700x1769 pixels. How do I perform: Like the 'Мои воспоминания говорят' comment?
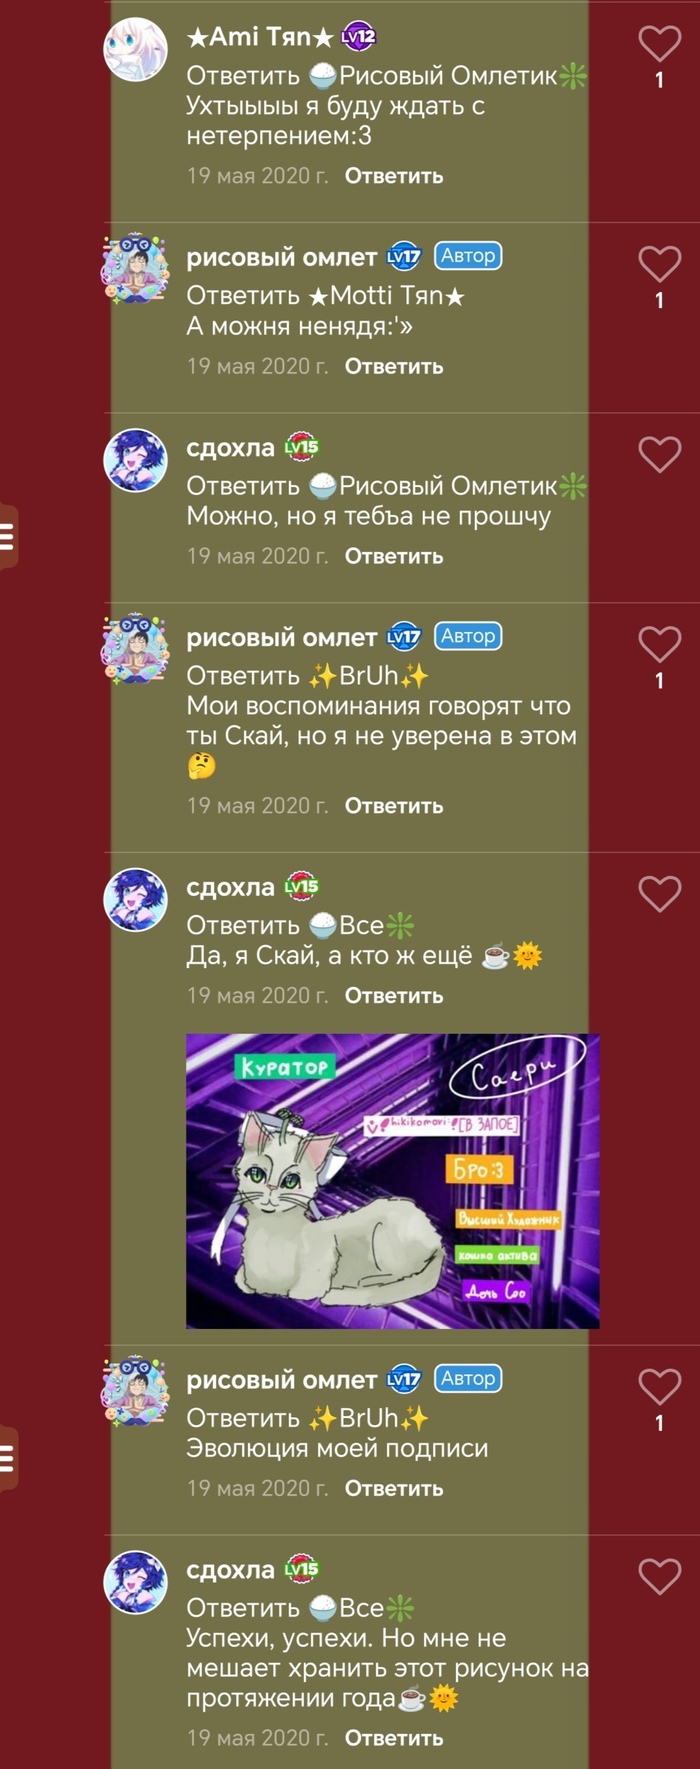(659, 644)
